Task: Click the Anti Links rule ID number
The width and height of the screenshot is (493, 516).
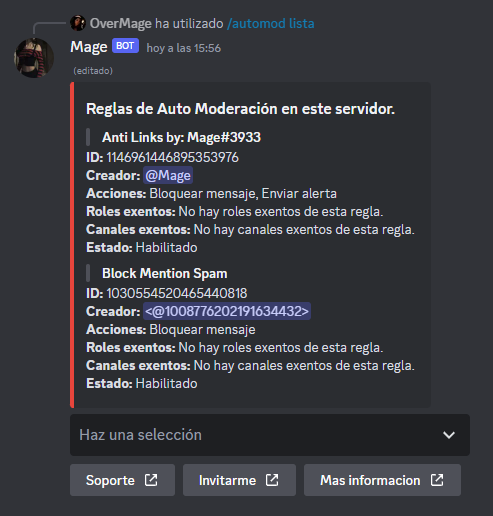Action: point(173,157)
